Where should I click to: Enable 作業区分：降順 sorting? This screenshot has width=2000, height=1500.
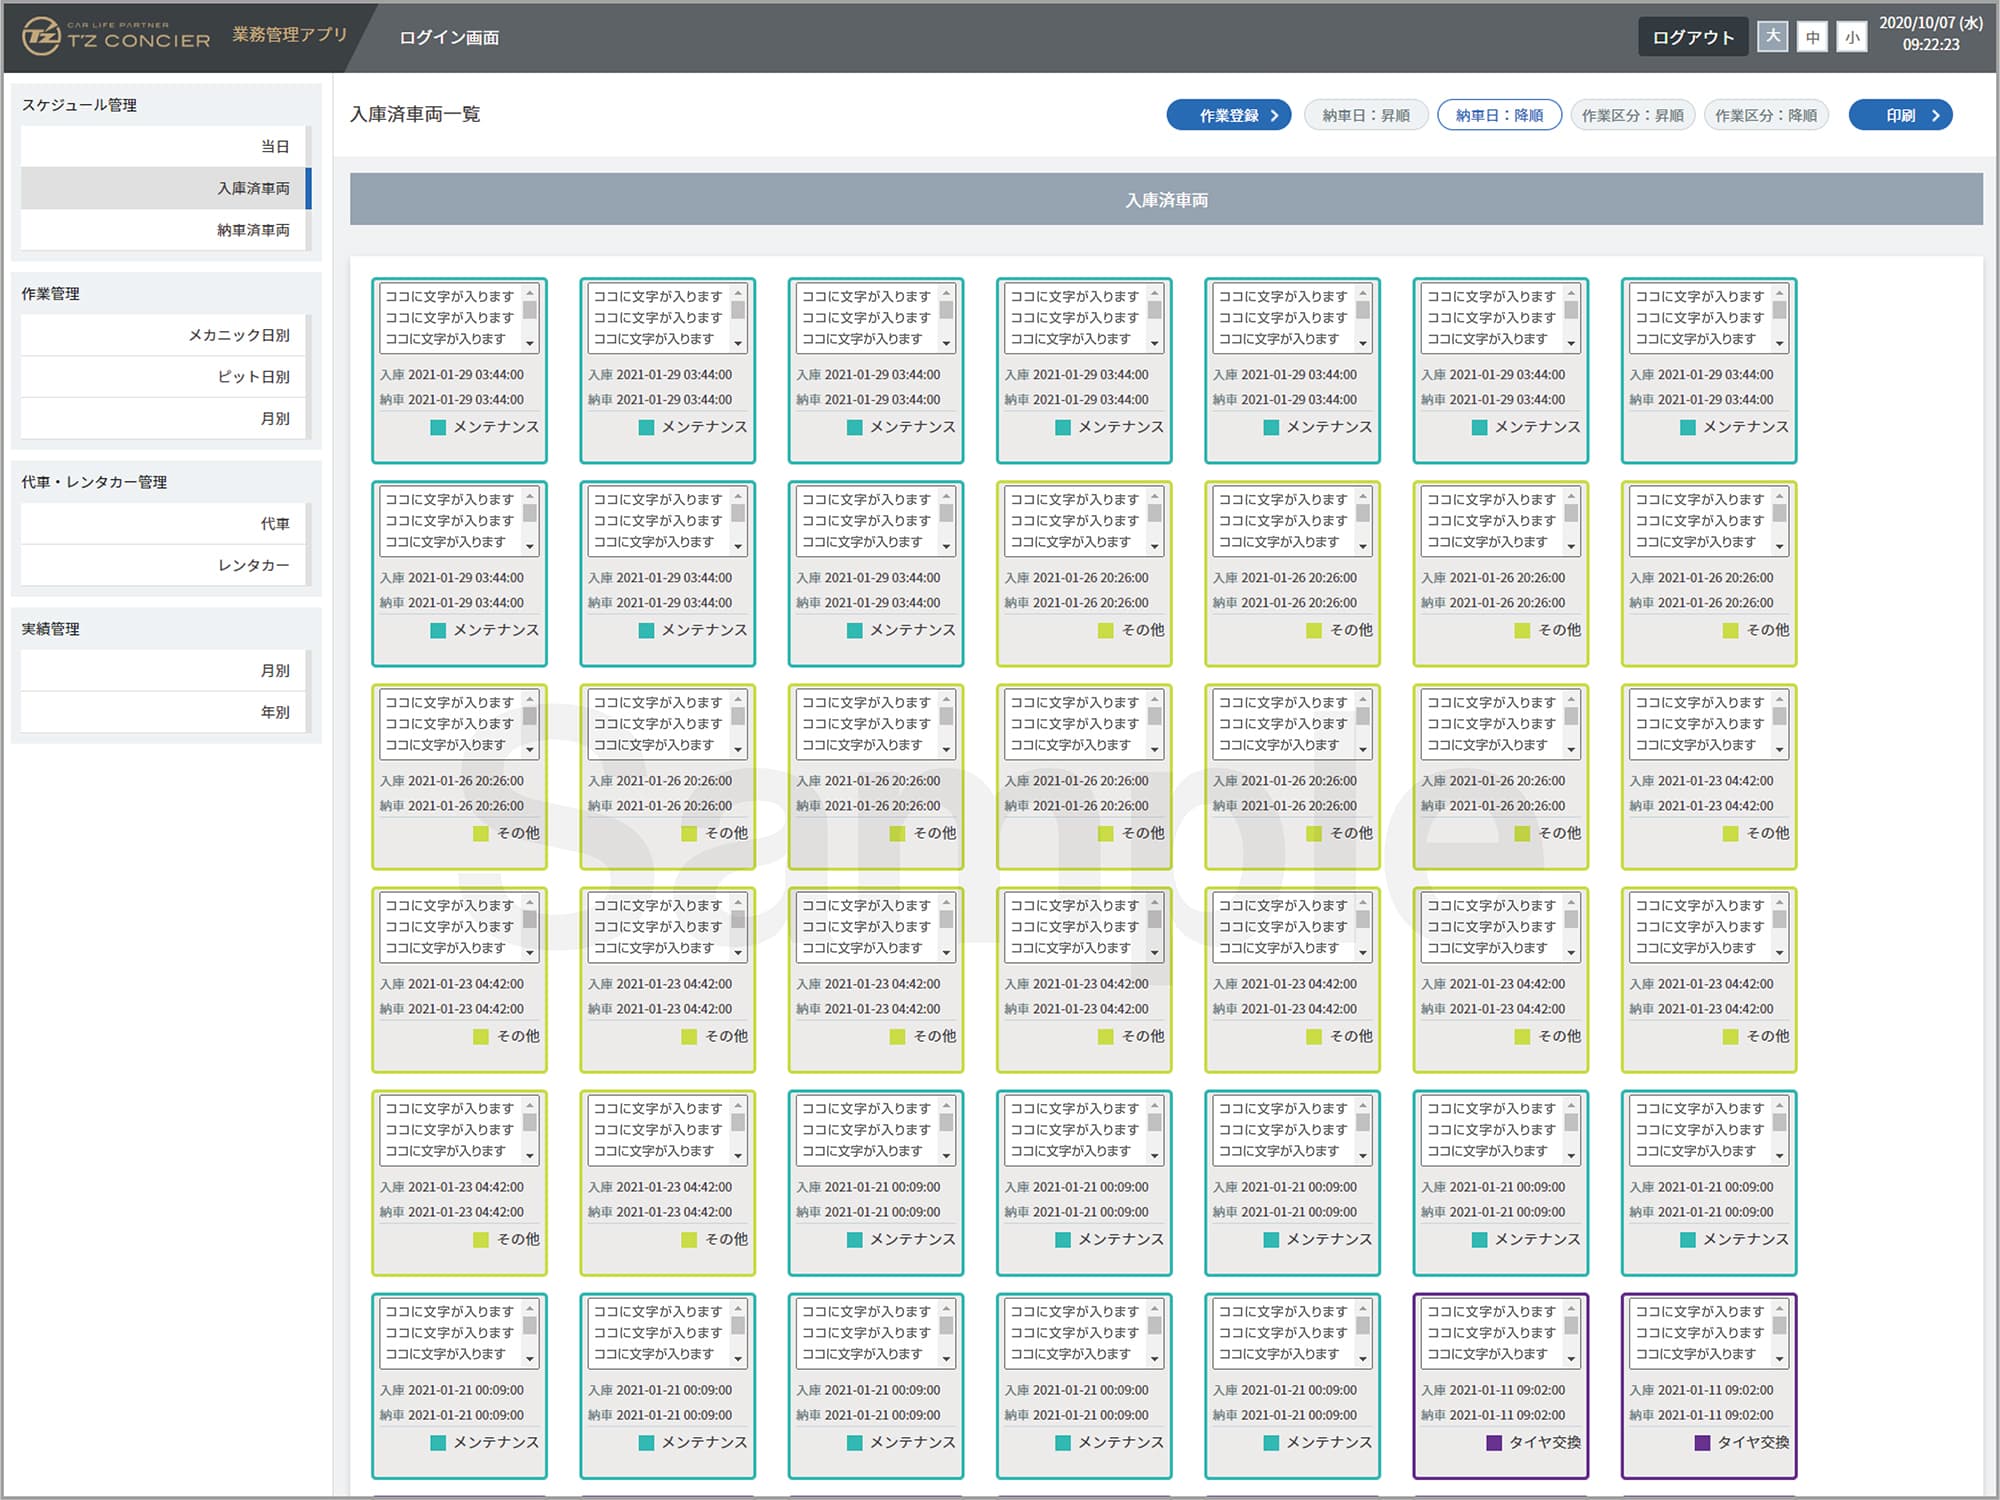[1766, 116]
